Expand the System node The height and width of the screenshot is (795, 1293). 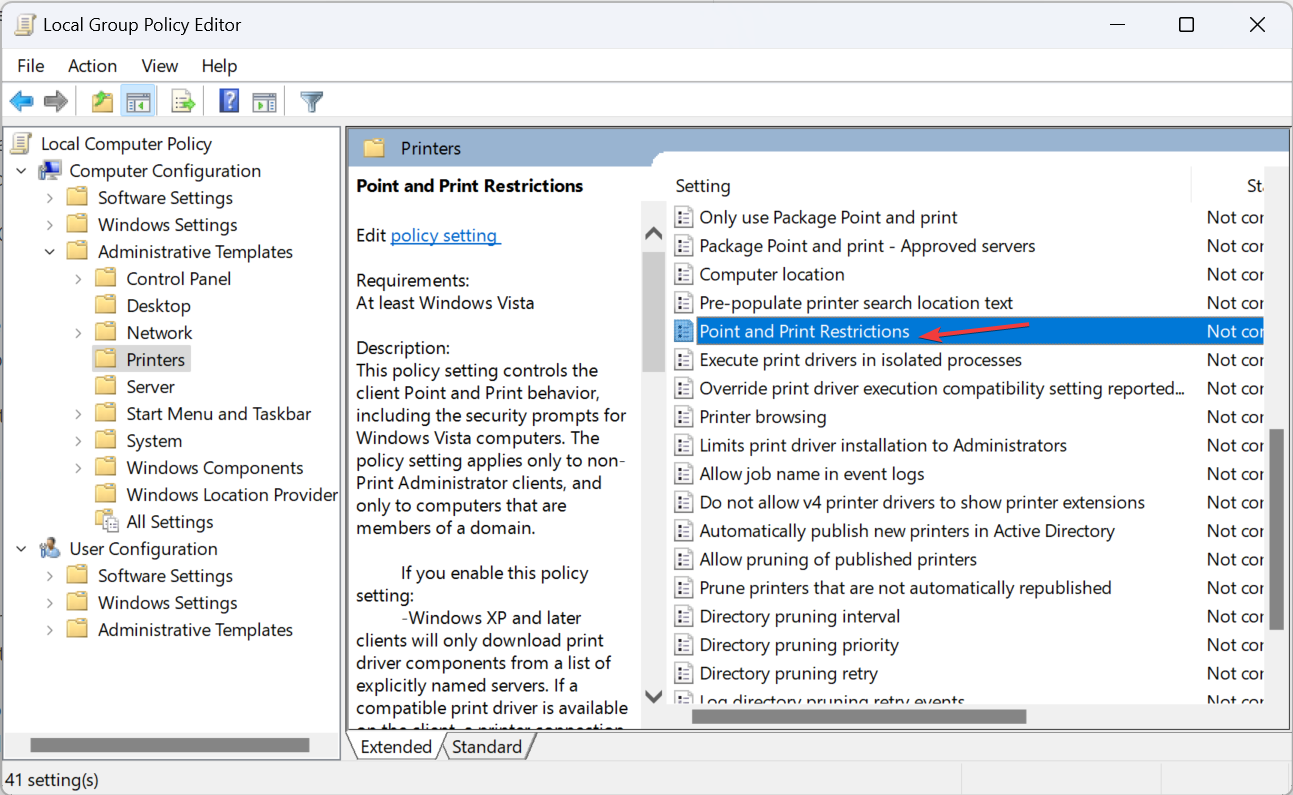[79, 441]
